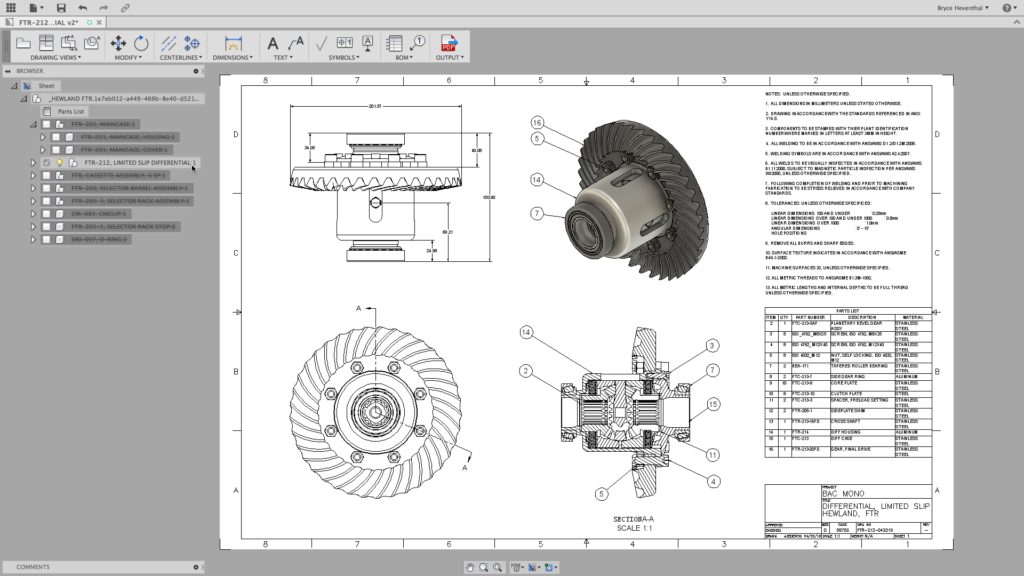Turn off the lightbulb visibility for FTR-212 differential
This screenshot has width=1024, height=576.
[61, 162]
